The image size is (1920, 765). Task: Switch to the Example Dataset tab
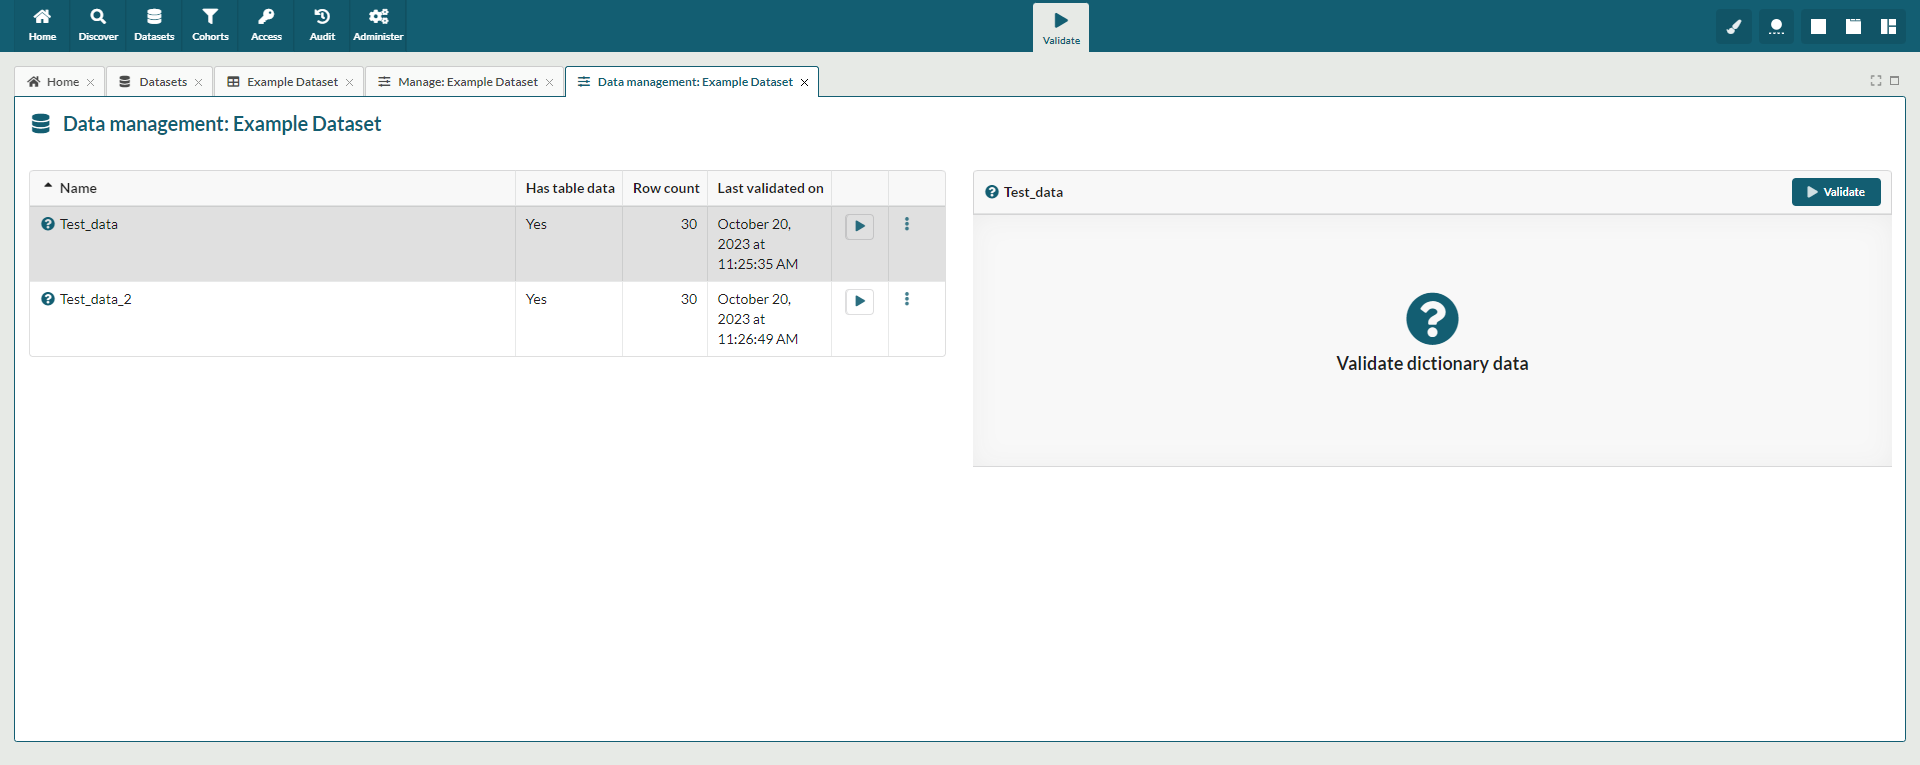pyautogui.click(x=292, y=82)
